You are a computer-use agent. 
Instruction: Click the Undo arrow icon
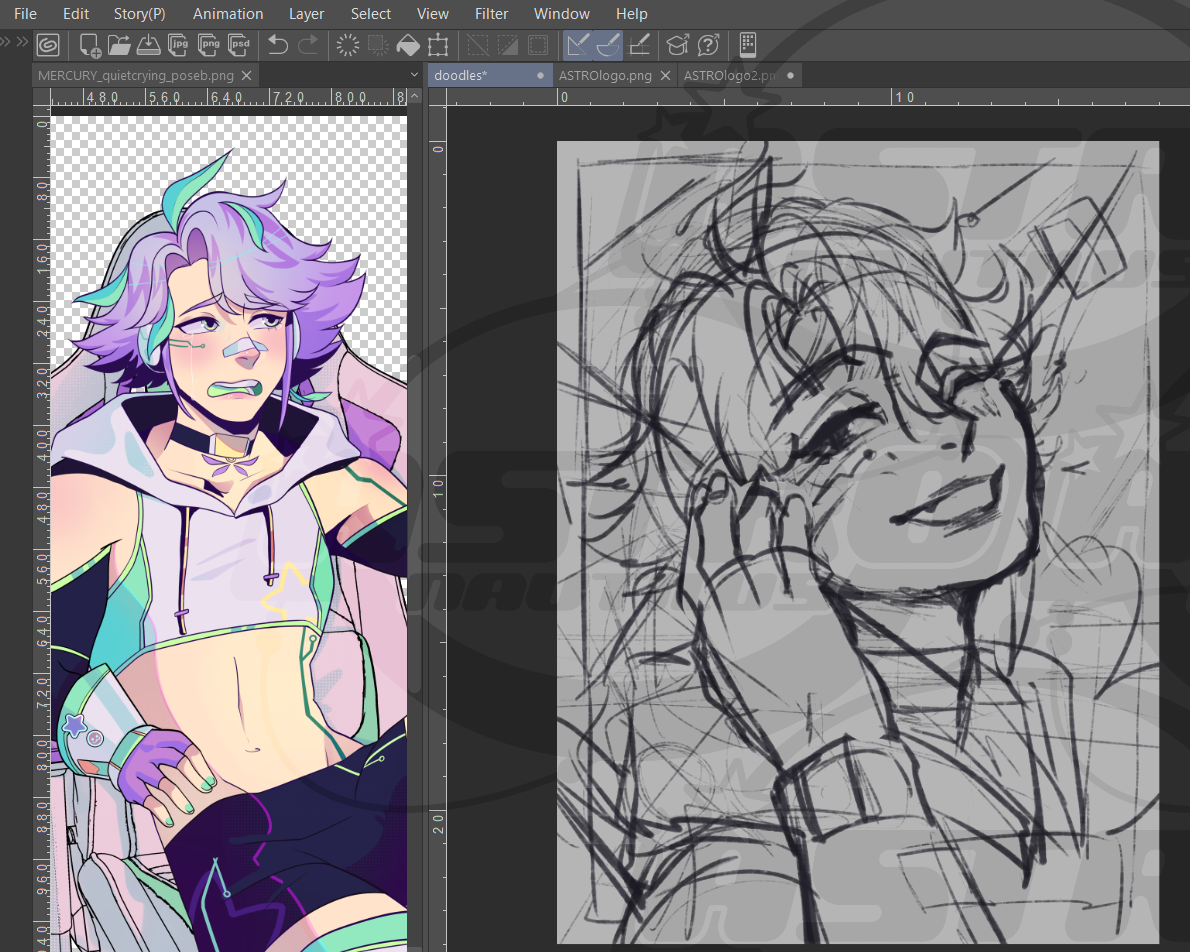click(x=278, y=45)
